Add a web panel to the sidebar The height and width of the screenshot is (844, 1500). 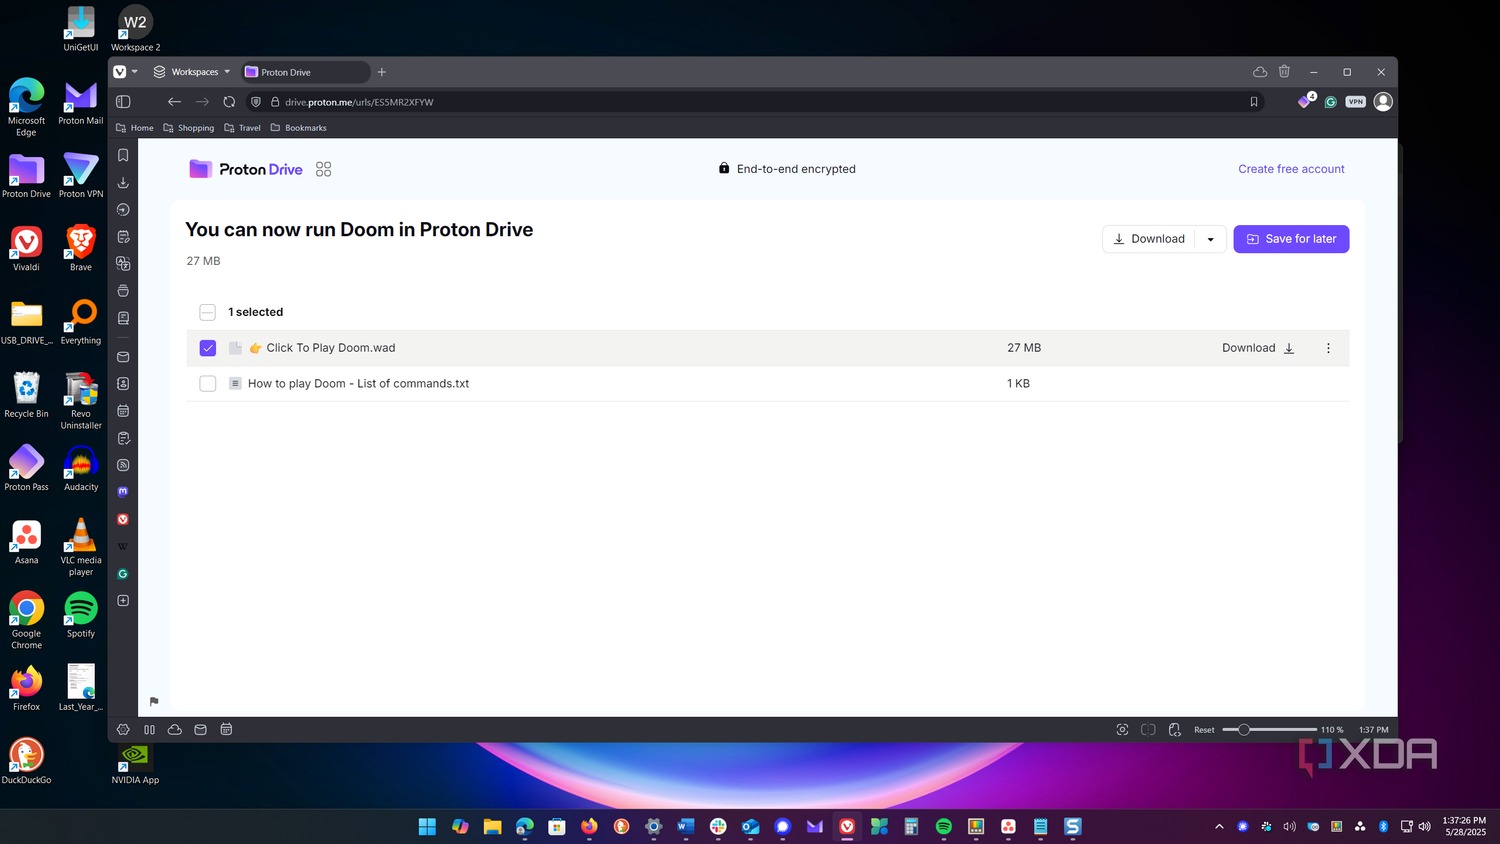pos(123,600)
